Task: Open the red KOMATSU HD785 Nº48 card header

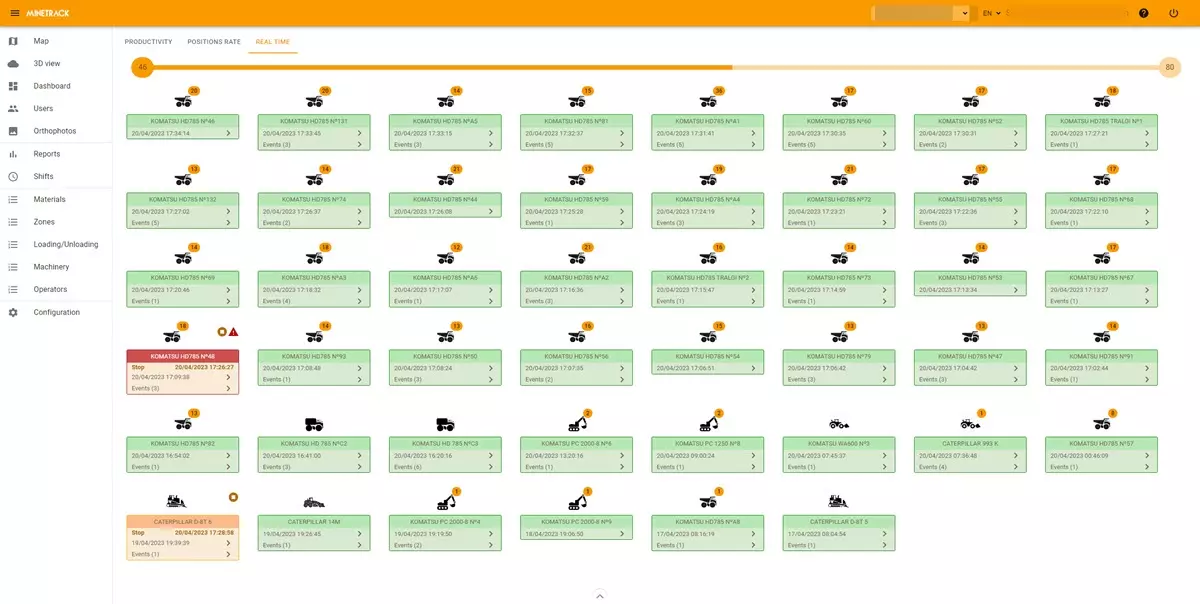Action: pos(183,356)
